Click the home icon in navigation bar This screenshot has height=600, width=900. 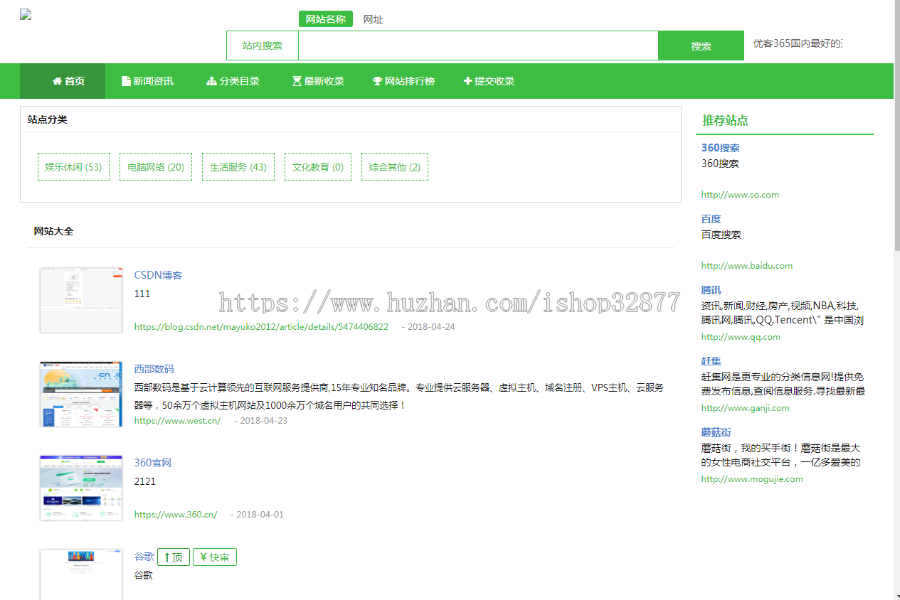pyautogui.click(x=57, y=81)
